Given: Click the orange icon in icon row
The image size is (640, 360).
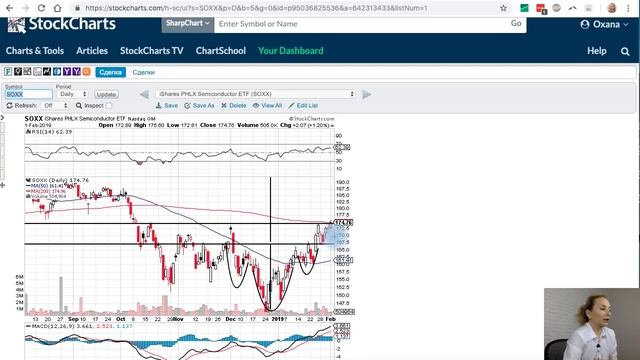Looking at the screenshot, I should coord(87,72).
